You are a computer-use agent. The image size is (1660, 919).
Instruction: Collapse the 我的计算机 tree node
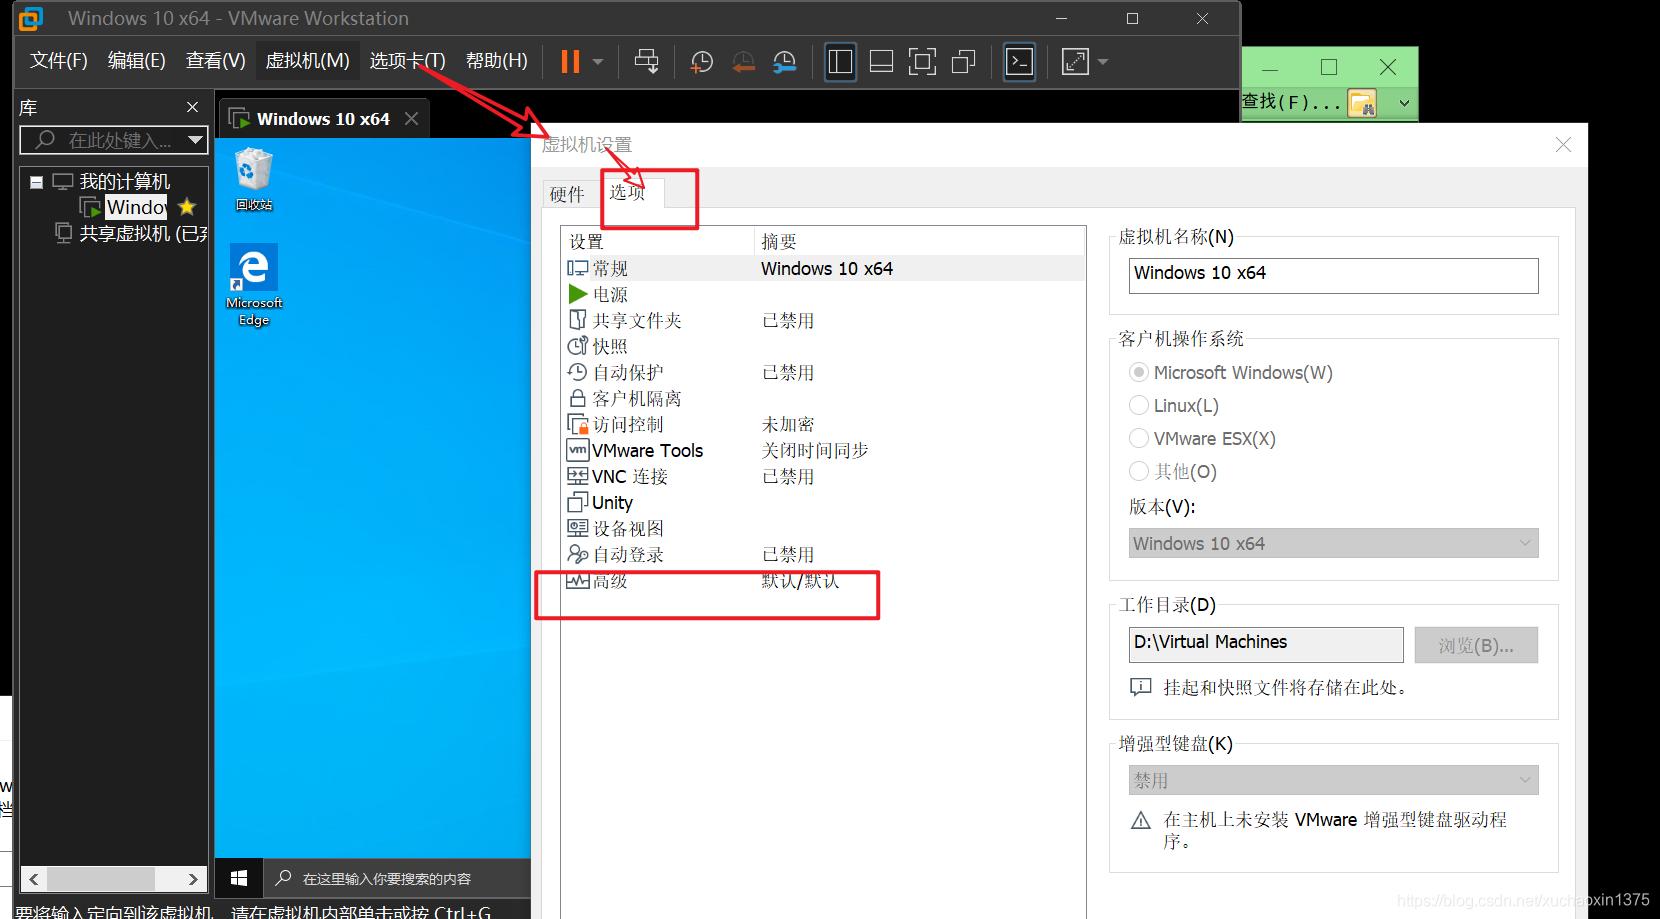coord(36,182)
